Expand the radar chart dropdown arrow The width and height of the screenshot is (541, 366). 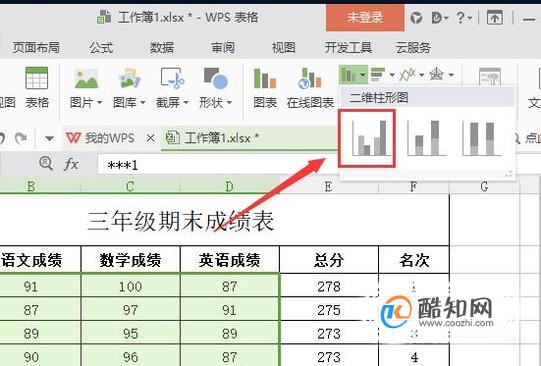451,75
